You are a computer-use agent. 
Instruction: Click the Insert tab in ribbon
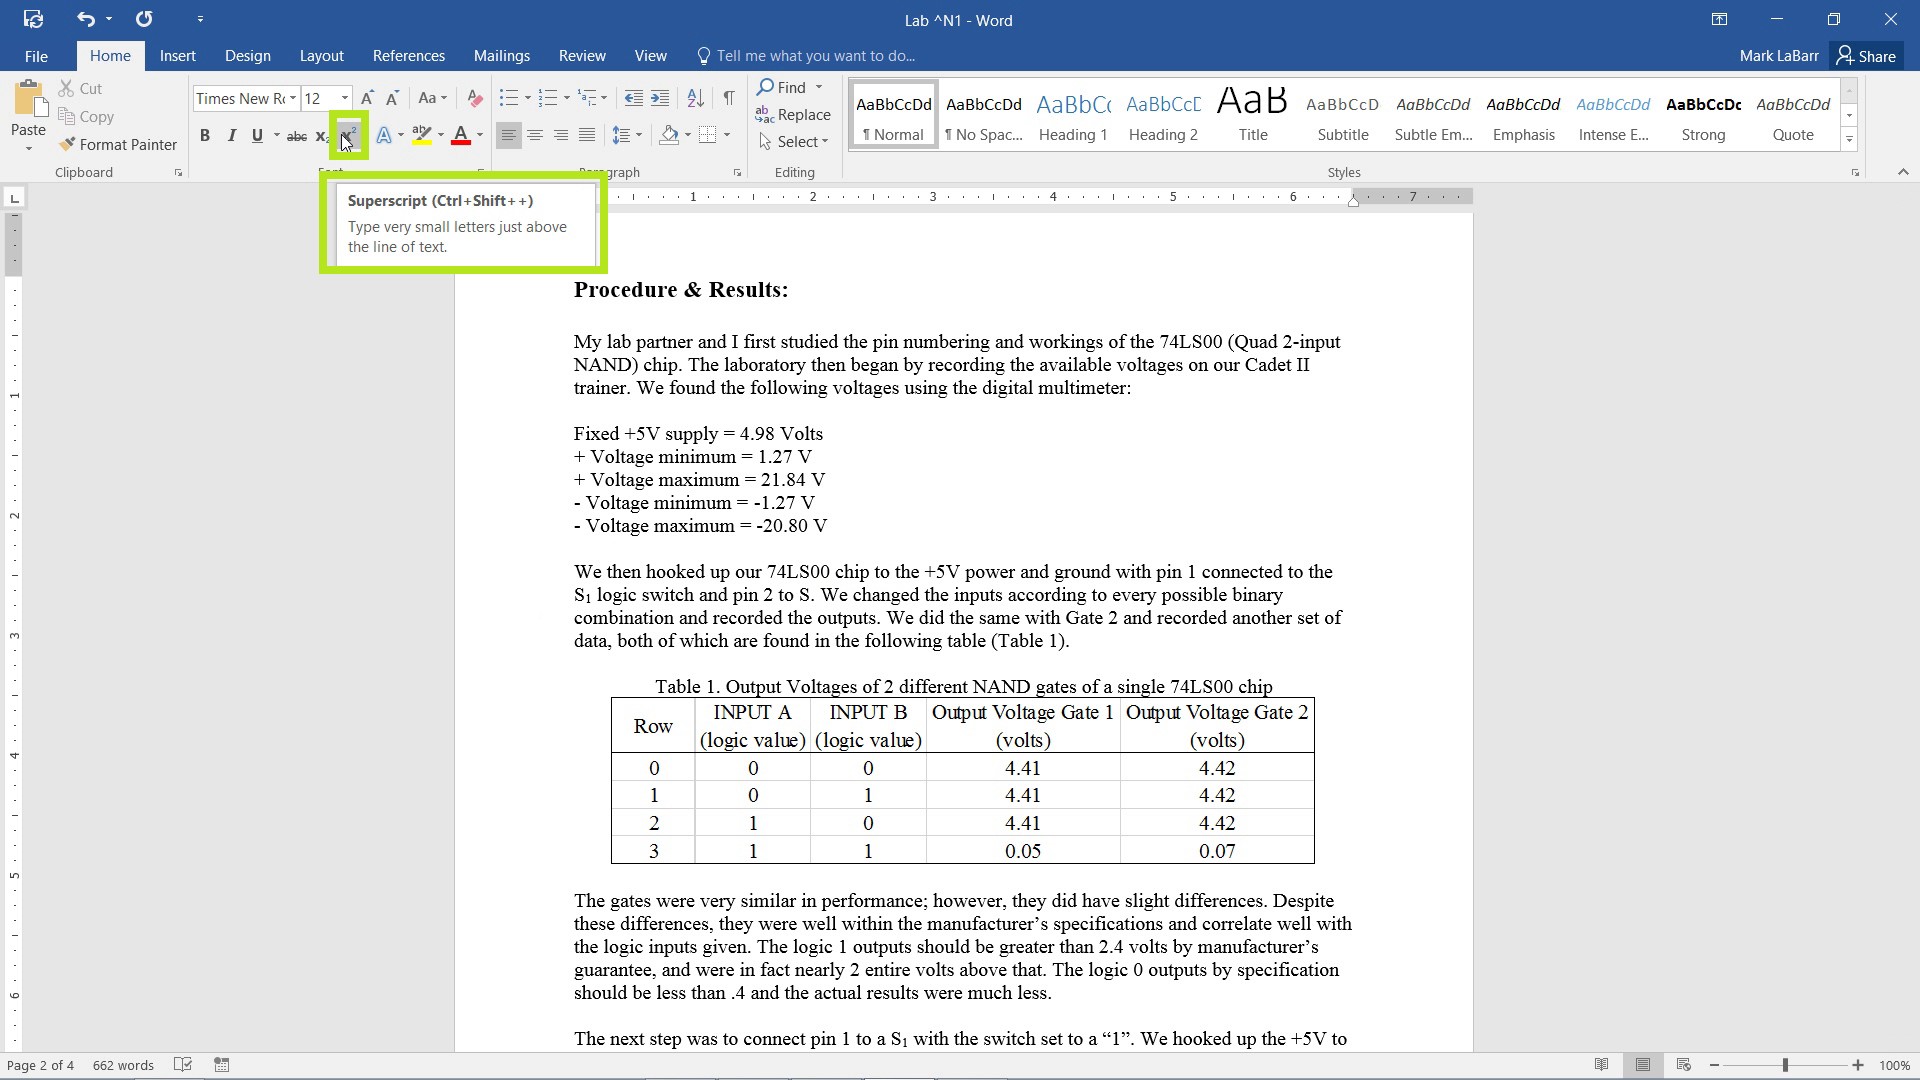coord(177,55)
